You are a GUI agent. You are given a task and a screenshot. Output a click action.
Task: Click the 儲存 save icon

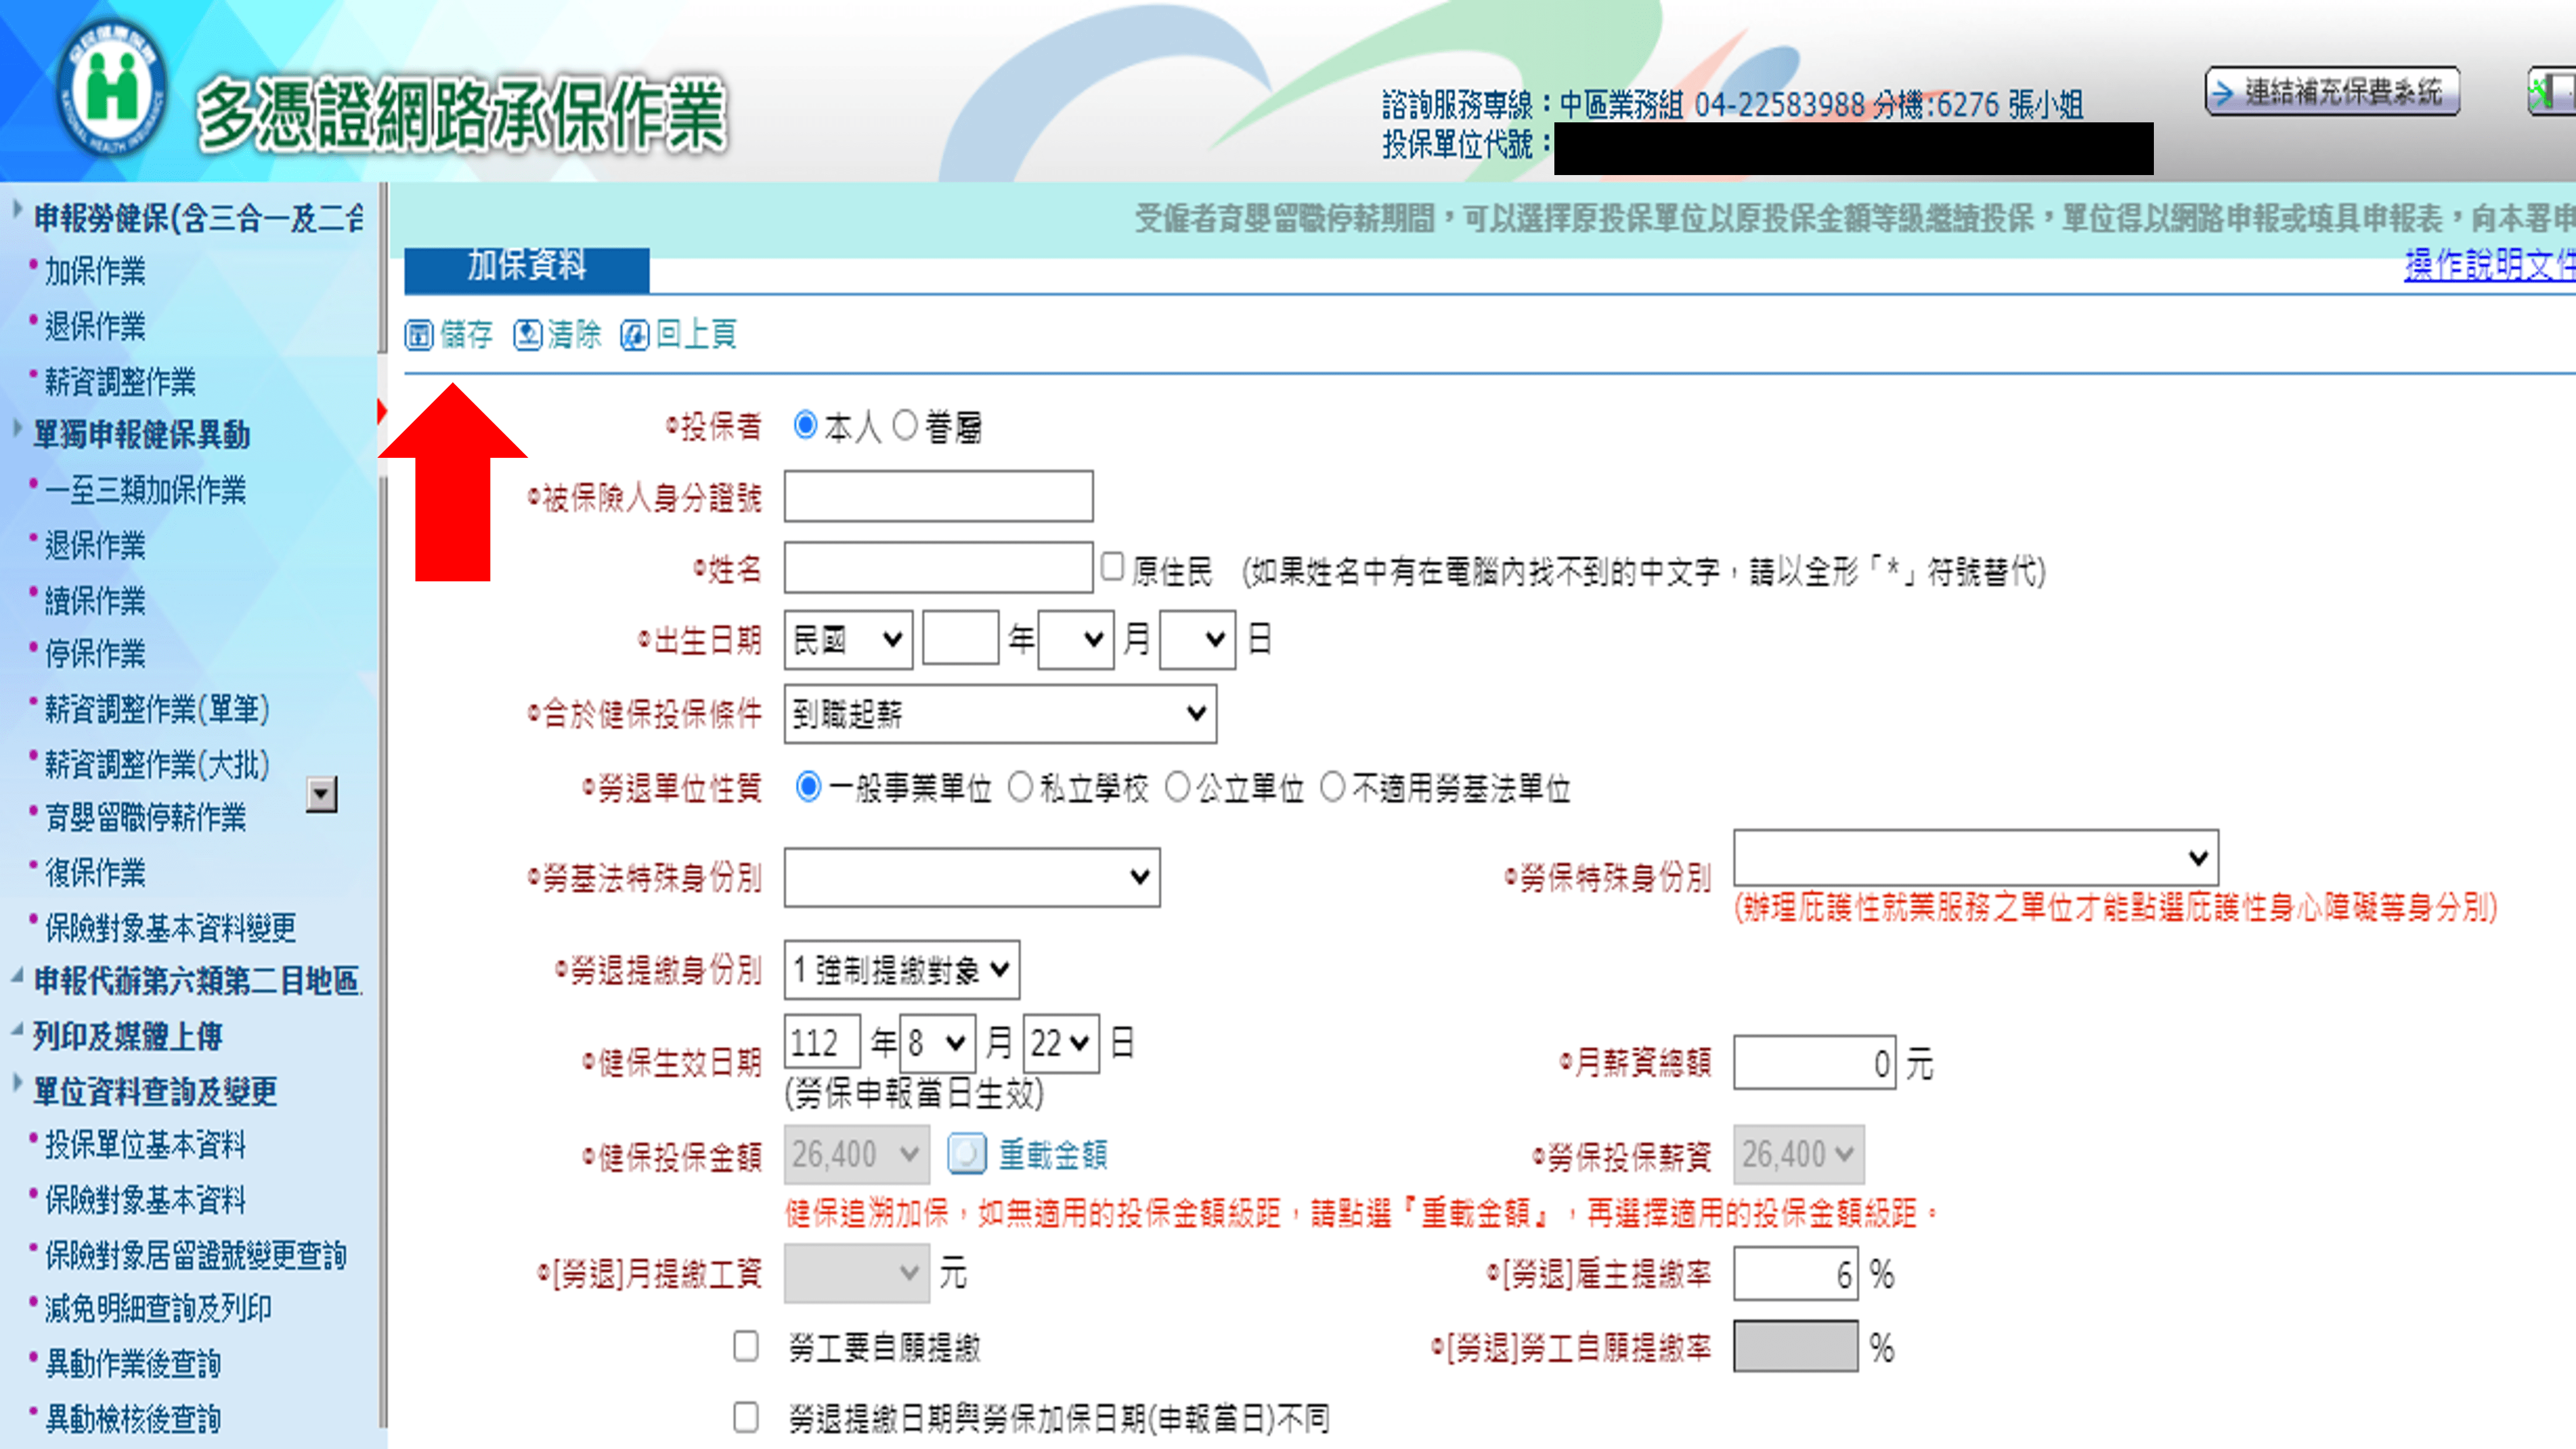pos(418,335)
